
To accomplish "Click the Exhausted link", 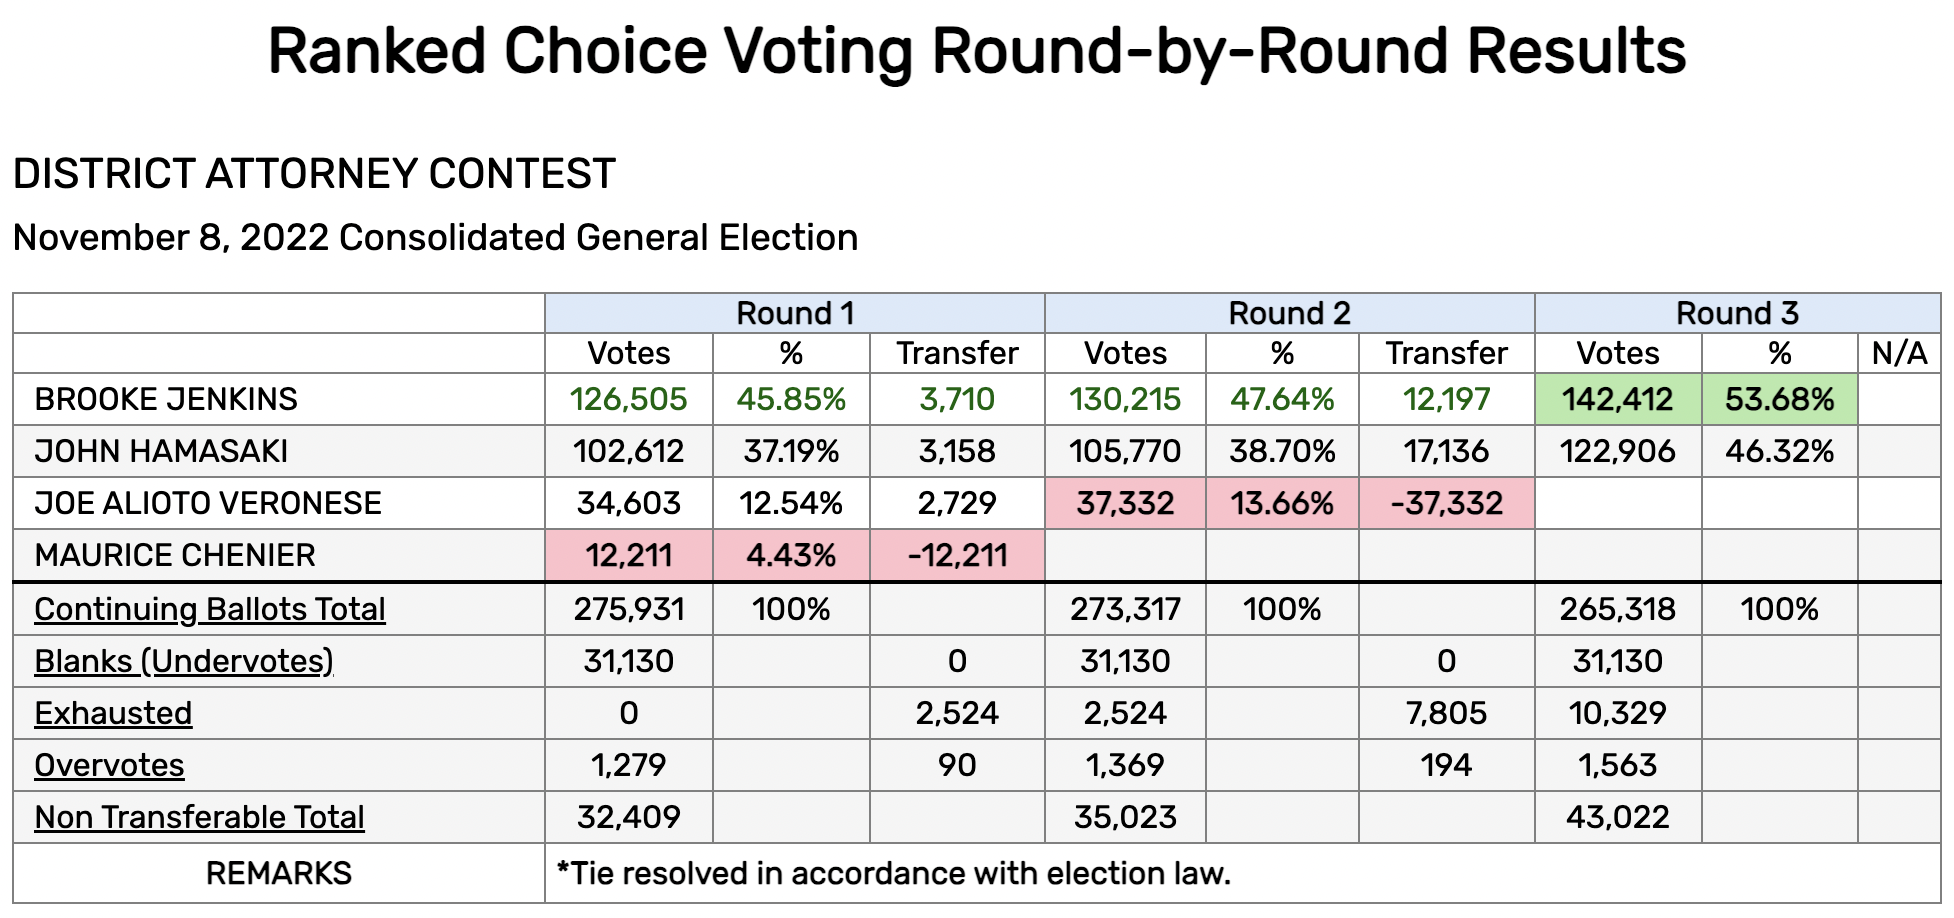I will [113, 713].
